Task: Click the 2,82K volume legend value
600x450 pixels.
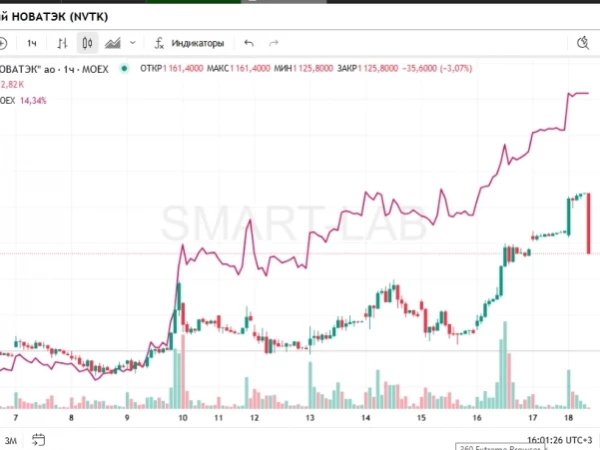Action: click(12, 85)
